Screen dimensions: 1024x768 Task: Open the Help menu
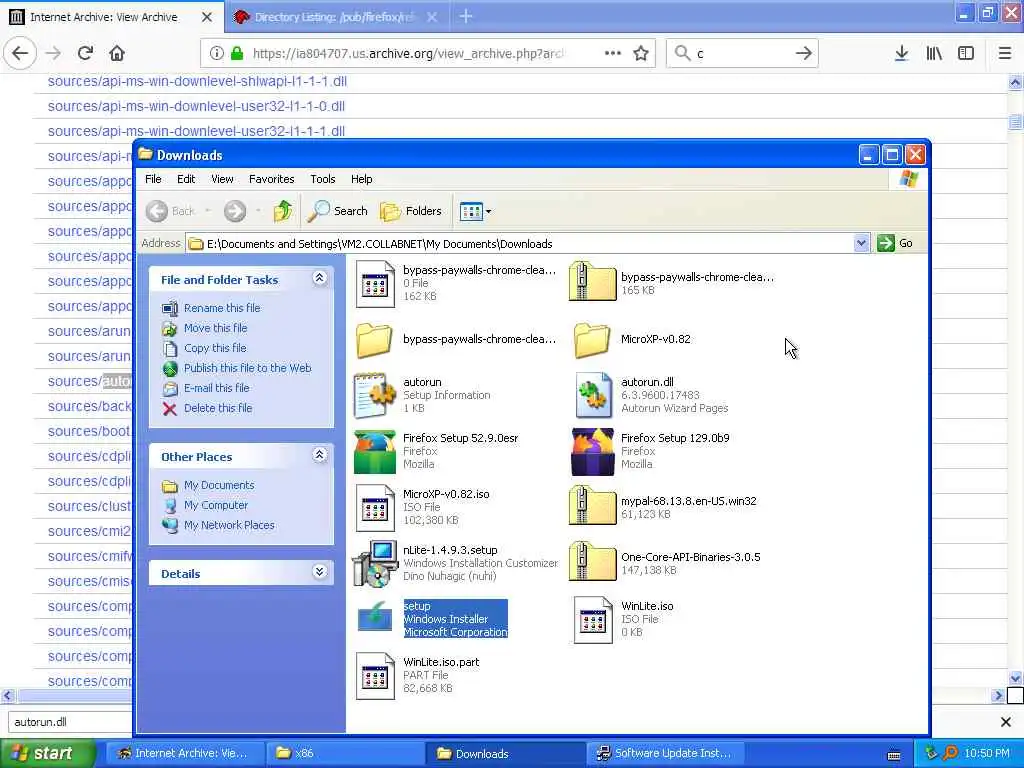tap(361, 179)
